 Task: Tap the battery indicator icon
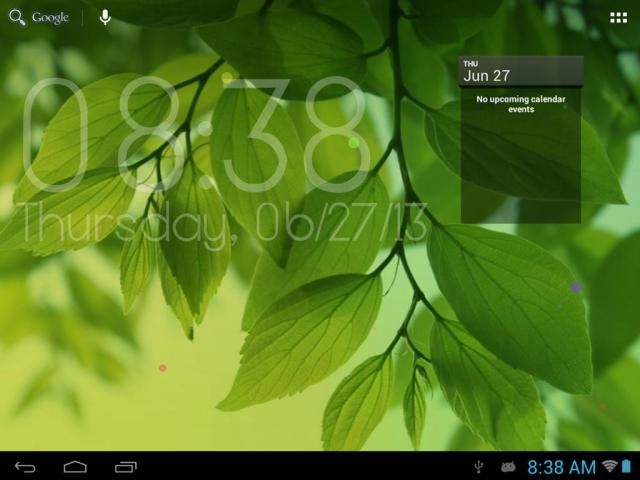pos(626,466)
